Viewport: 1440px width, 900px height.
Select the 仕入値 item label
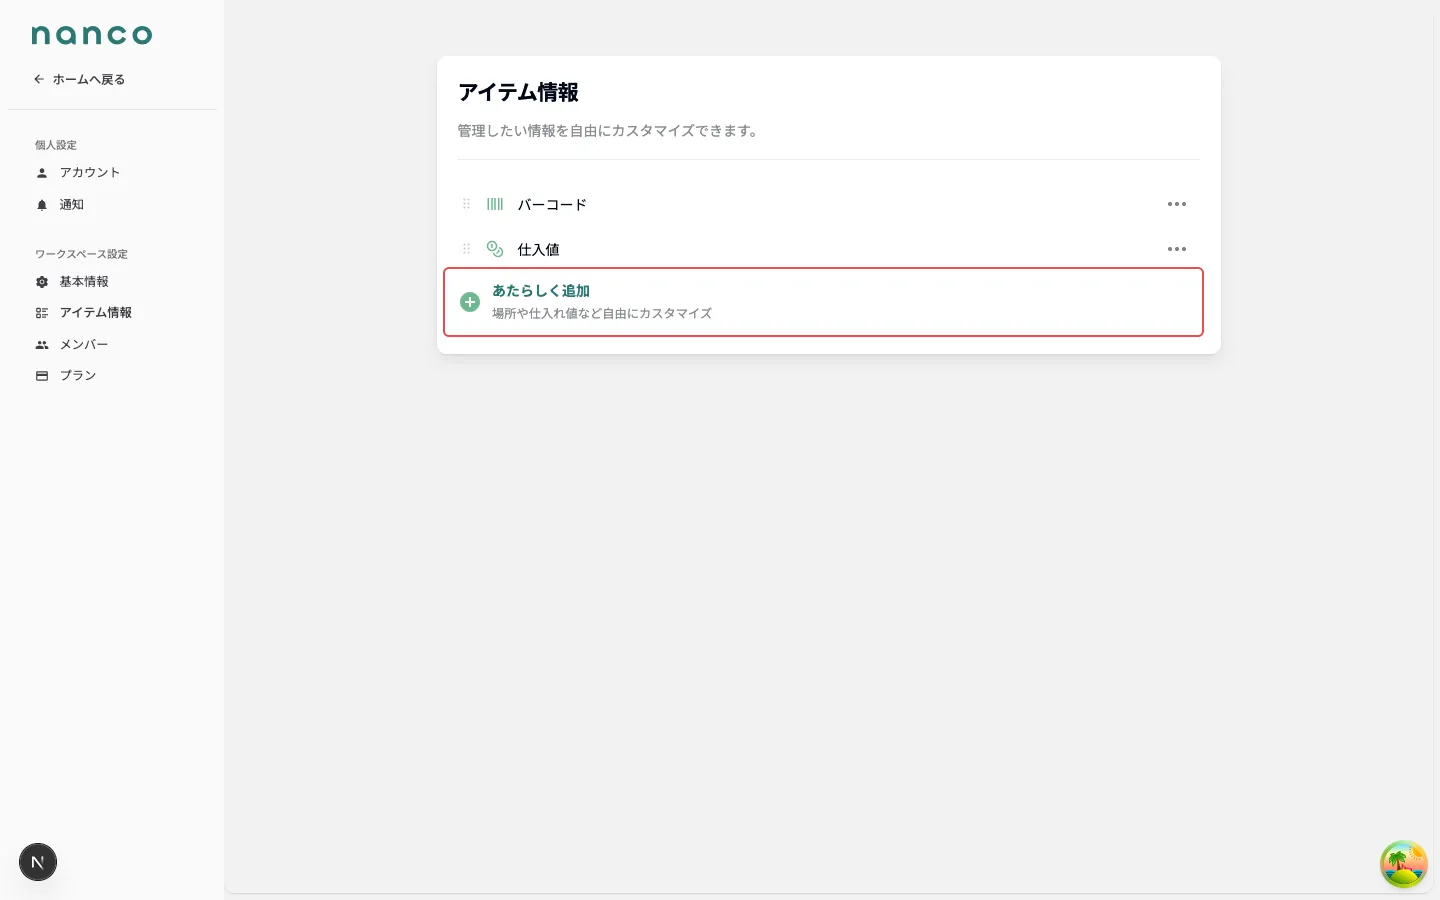point(538,249)
